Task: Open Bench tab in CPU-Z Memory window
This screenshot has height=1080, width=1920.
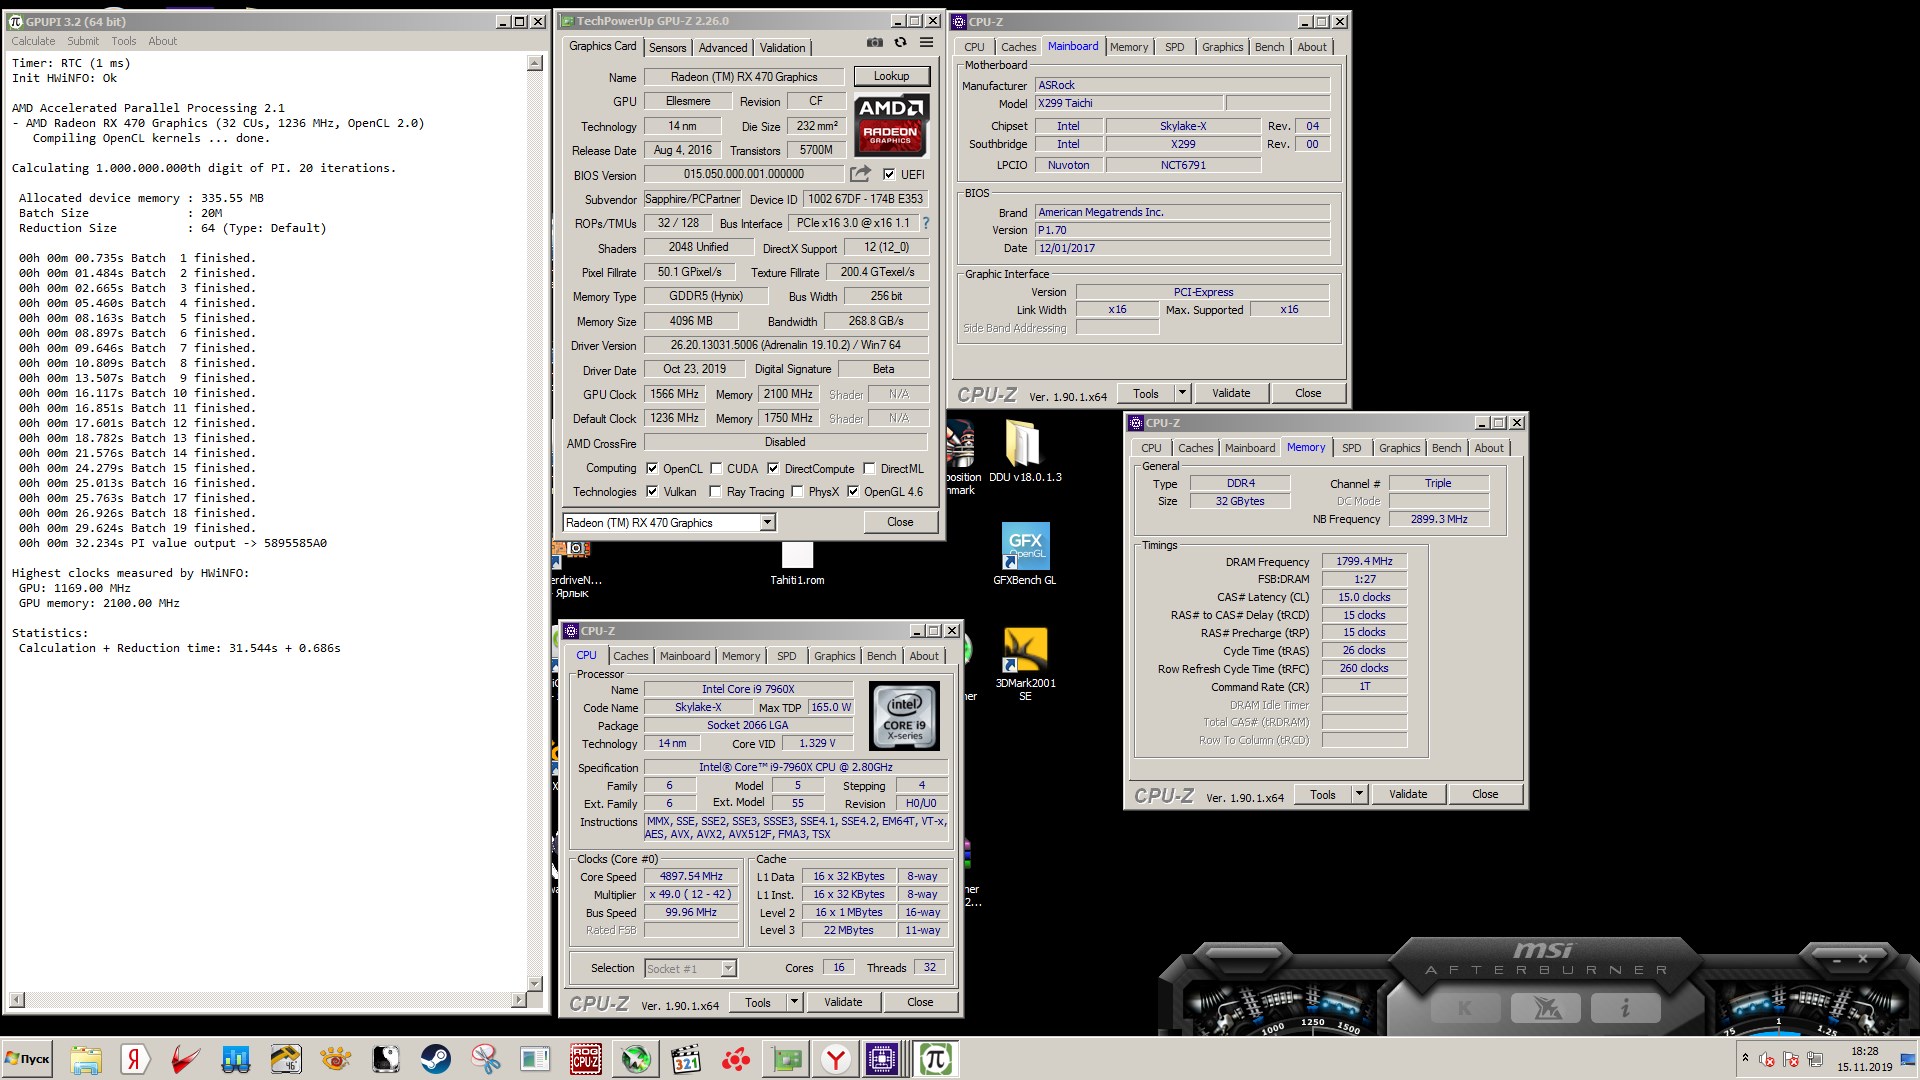Action: 1446,448
